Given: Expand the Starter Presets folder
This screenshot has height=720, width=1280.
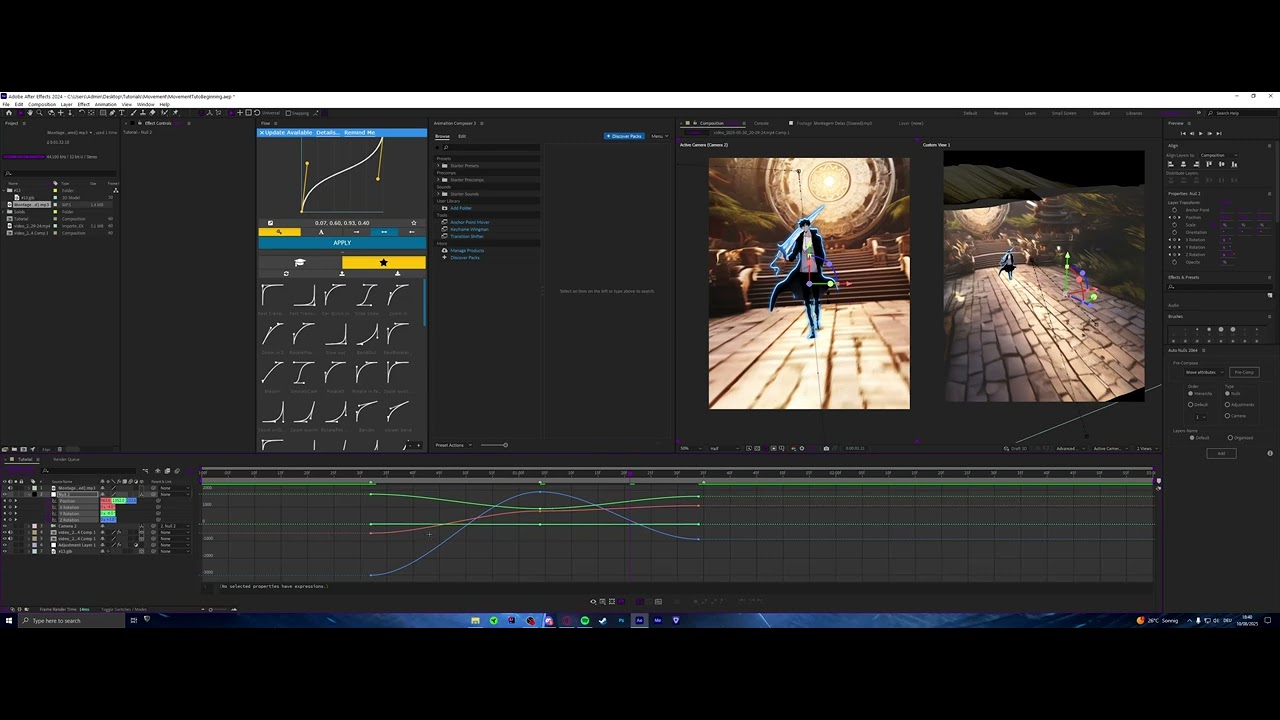Looking at the screenshot, I should [x=438, y=166].
